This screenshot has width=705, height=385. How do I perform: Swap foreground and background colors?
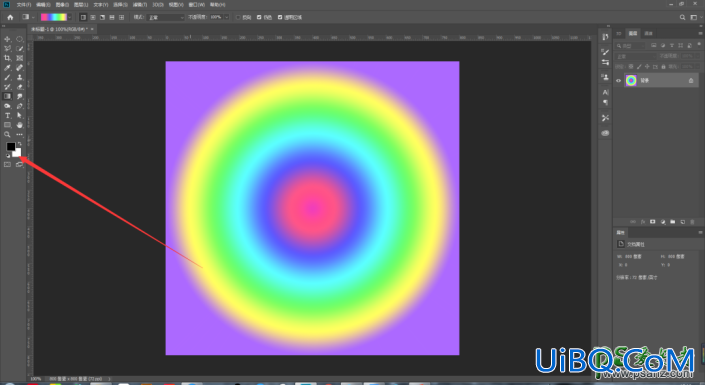tap(19, 144)
